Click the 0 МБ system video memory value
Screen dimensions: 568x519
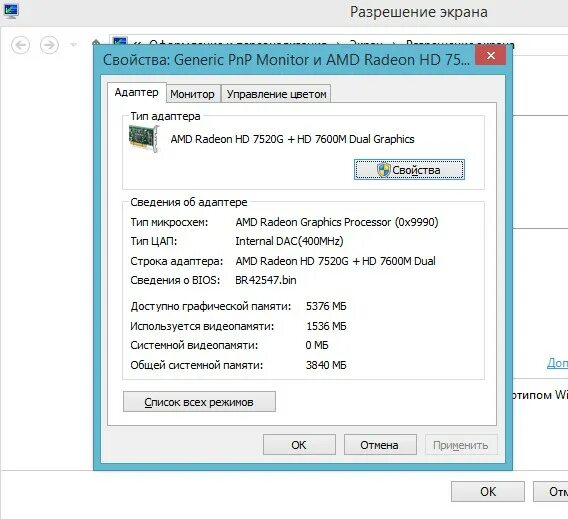(317, 345)
